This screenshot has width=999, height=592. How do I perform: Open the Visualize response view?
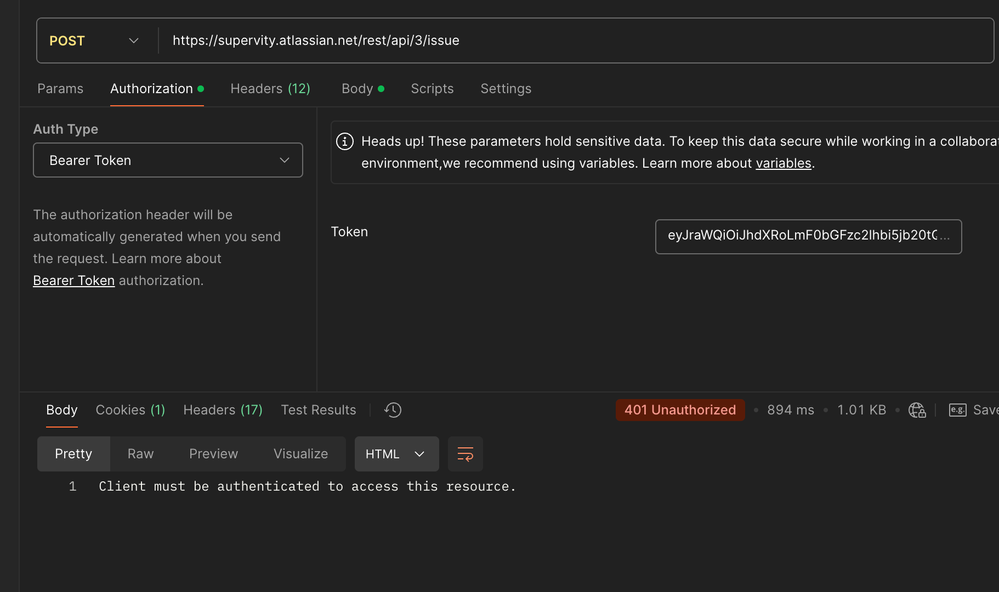pos(300,453)
